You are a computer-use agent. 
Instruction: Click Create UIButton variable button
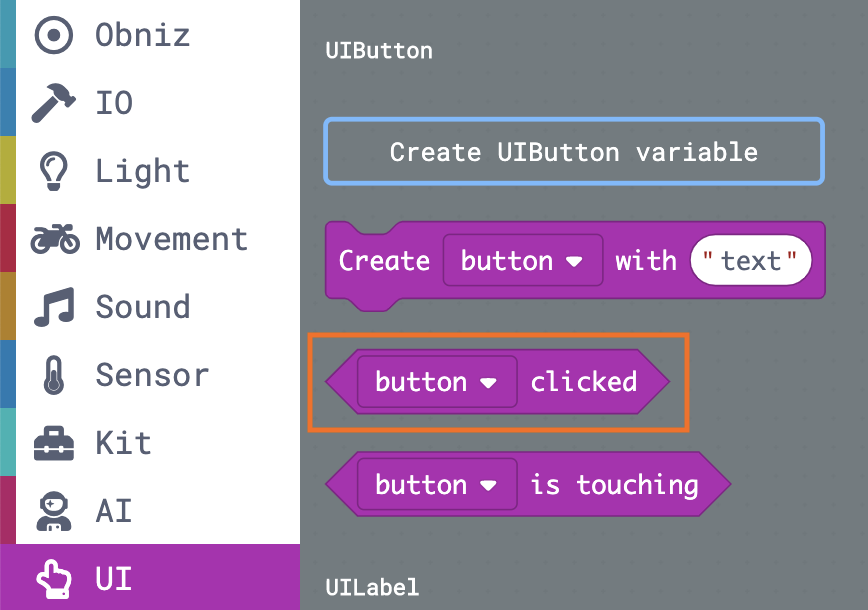pyautogui.click(x=574, y=151)
